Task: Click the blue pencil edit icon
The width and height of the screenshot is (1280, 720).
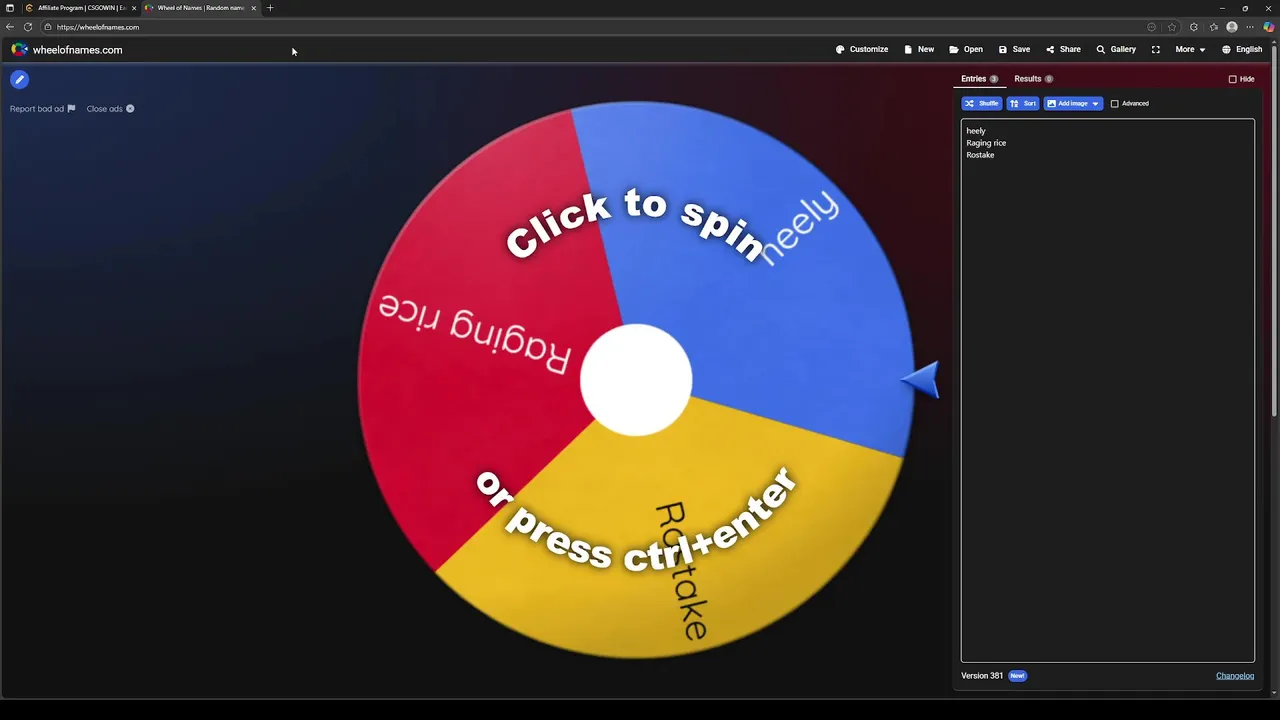Action: [19, 79]
